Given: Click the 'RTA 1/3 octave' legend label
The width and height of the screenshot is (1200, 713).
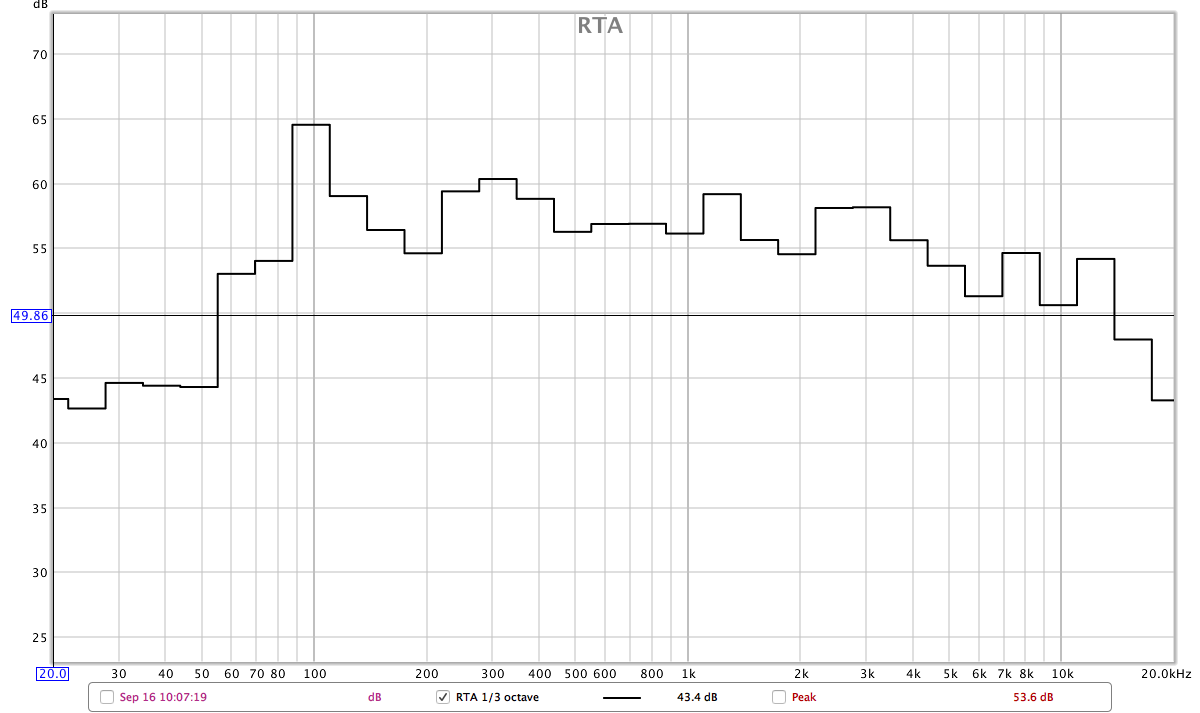Looking at the screenshot, I should pyautogui.click(x=497, y=697).
